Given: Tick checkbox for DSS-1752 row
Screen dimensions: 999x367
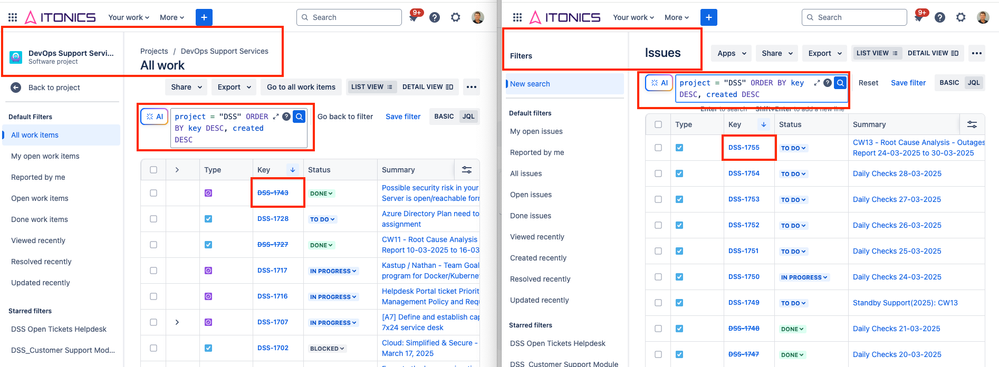Looking at the screenshot, I should (658, 225).
